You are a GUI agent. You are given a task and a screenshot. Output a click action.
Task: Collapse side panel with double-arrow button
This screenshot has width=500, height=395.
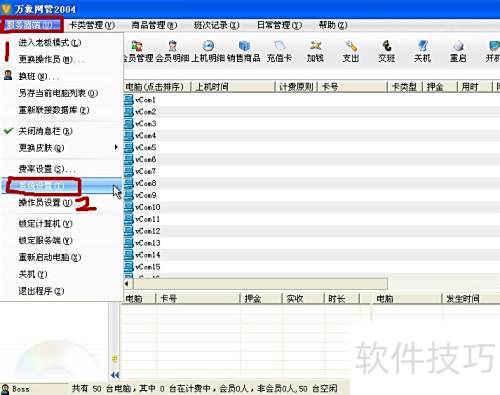[115, 375]
